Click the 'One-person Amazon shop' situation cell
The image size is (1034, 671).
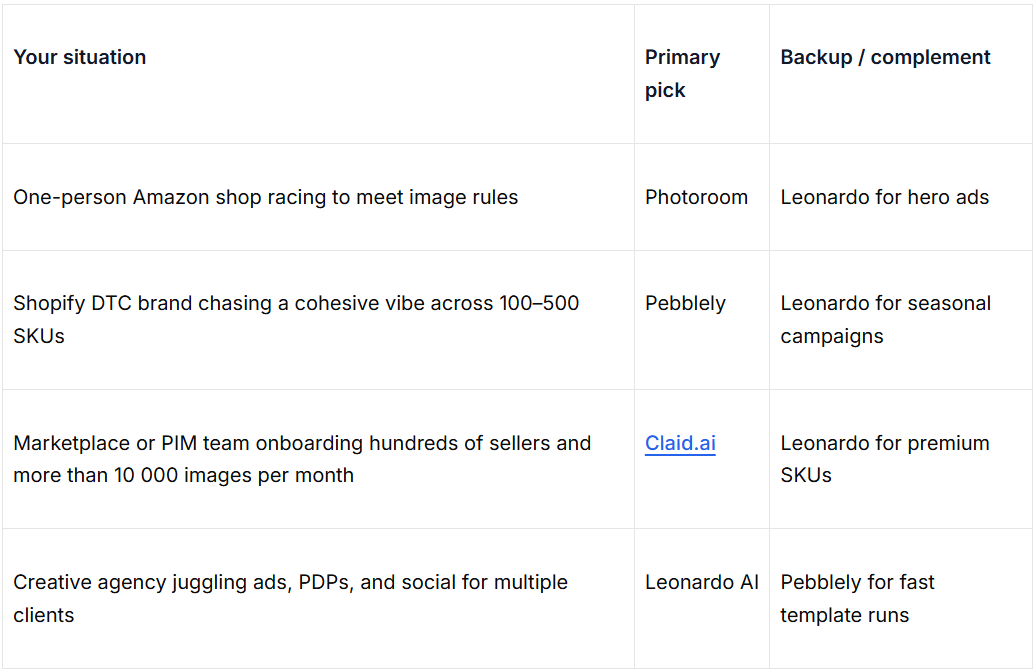pos(266,197)
